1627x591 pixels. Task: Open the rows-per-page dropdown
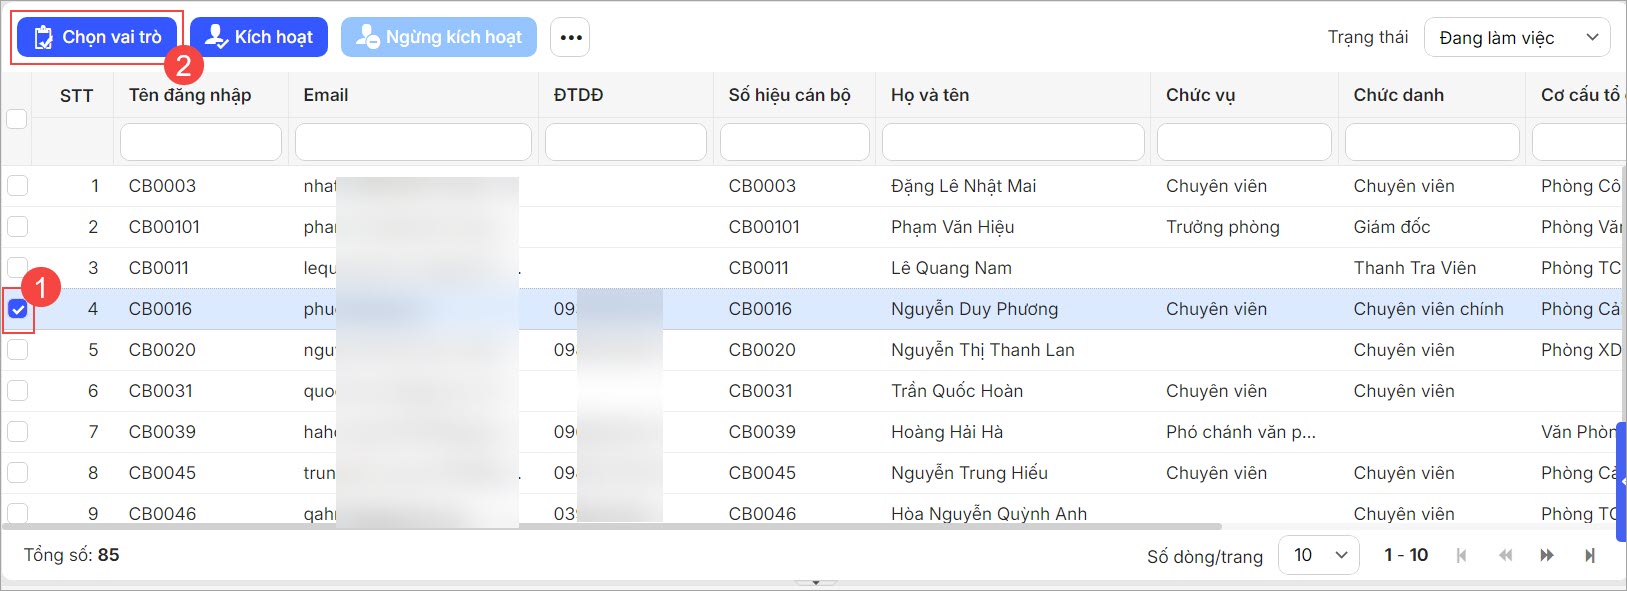tap(1319, 555)
